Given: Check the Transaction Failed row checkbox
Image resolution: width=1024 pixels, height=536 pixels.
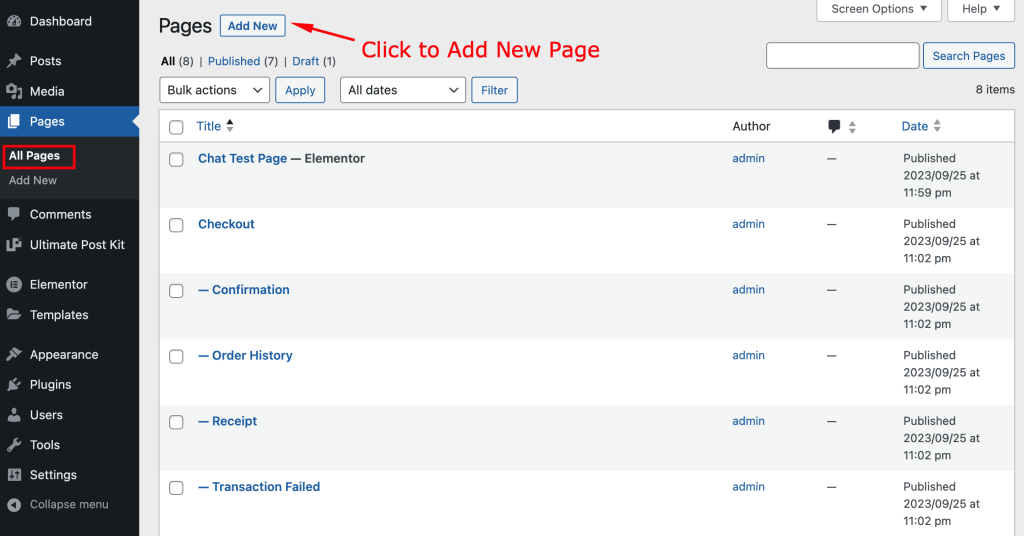Looking at the screenshot, I should [x=176, y=488].
